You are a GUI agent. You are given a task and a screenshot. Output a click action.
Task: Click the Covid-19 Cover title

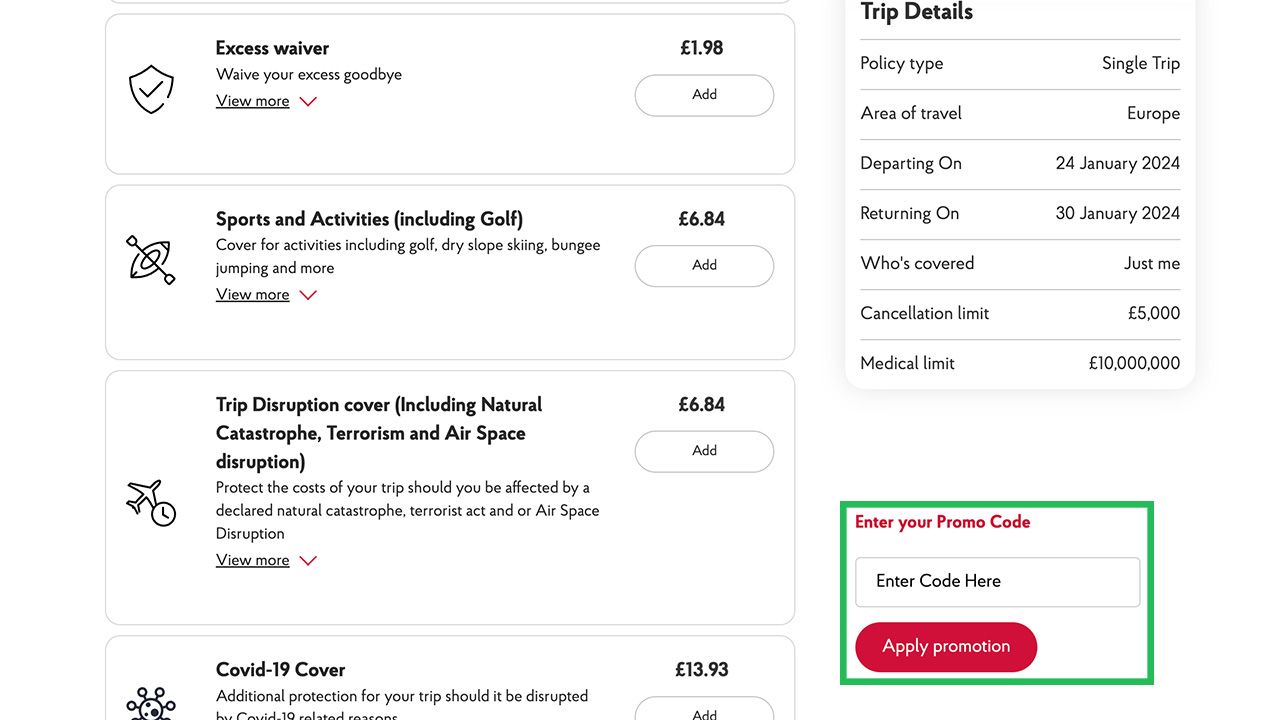tap(280, 669)
